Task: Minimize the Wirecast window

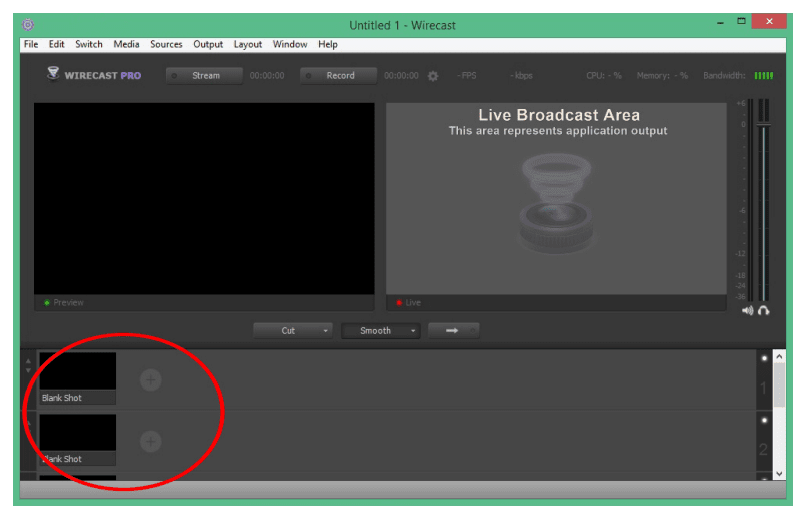Action: pyautogui.click(x=720, y=22)
